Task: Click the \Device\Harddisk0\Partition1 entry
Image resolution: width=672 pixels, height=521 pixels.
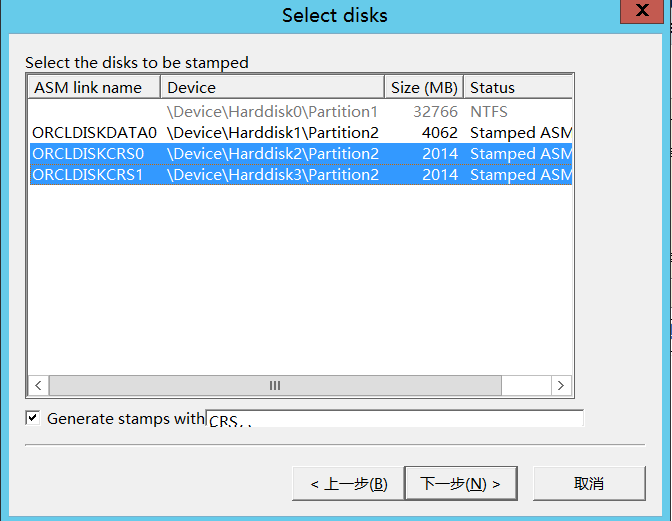Action: (272, 112)
